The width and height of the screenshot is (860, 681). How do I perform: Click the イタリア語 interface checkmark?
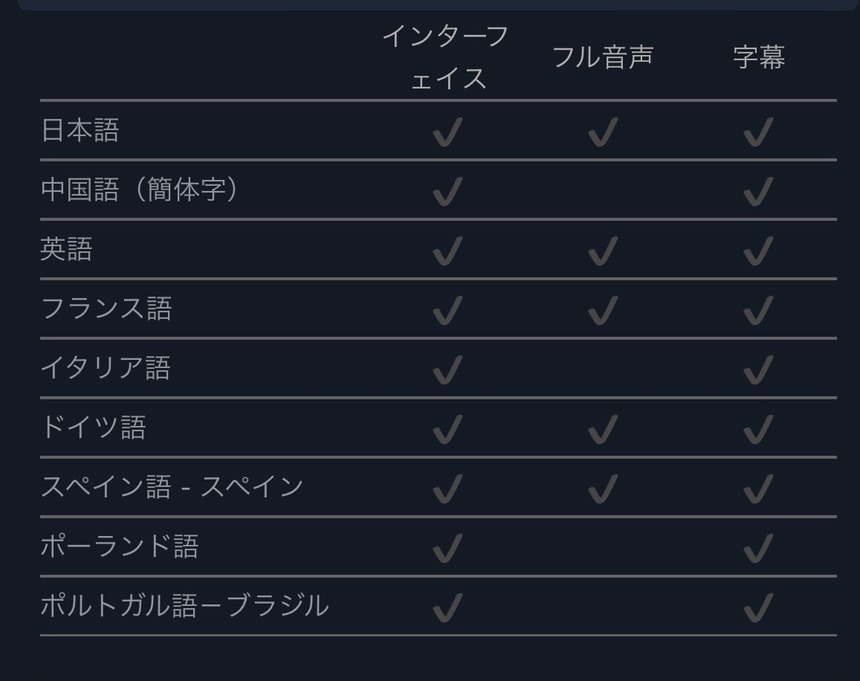point(448,370)
